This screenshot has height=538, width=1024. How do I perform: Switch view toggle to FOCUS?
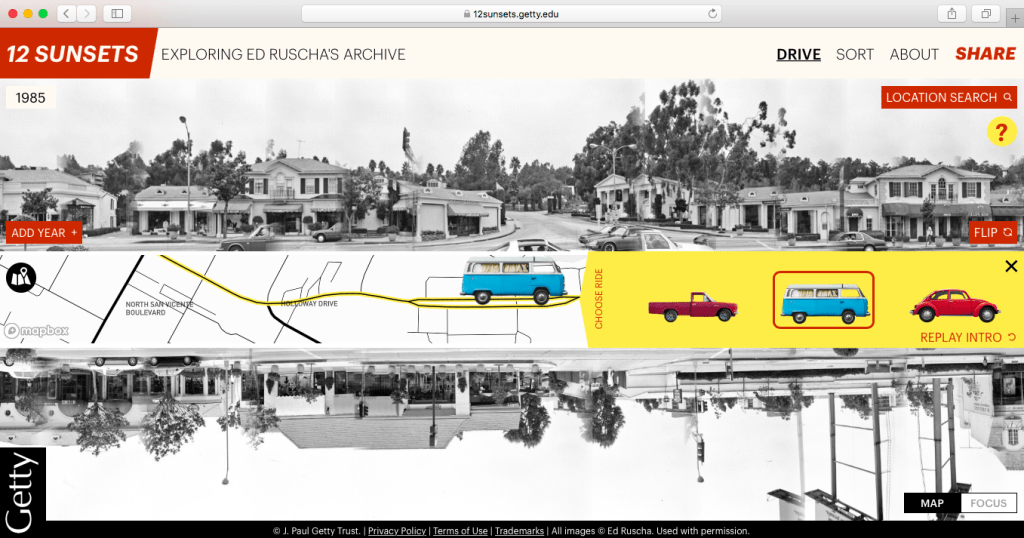(988, 503)
